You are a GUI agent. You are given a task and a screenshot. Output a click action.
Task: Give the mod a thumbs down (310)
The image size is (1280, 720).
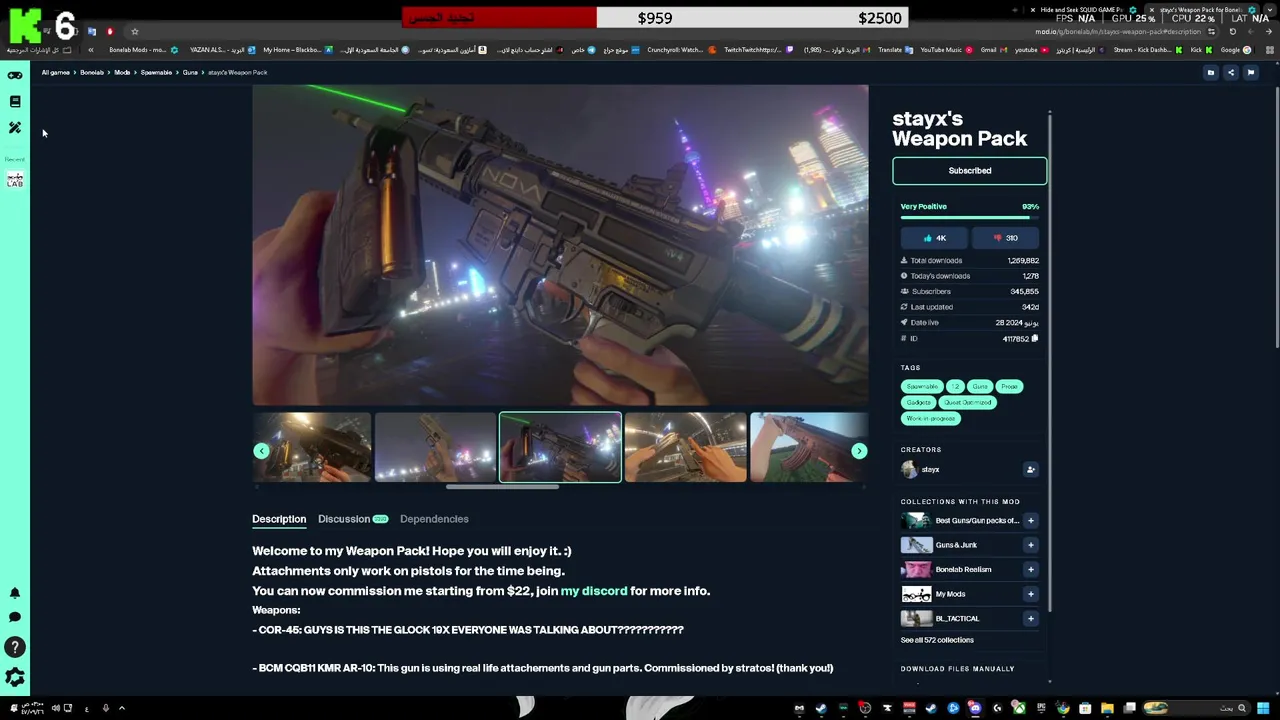click(1006, 238)
